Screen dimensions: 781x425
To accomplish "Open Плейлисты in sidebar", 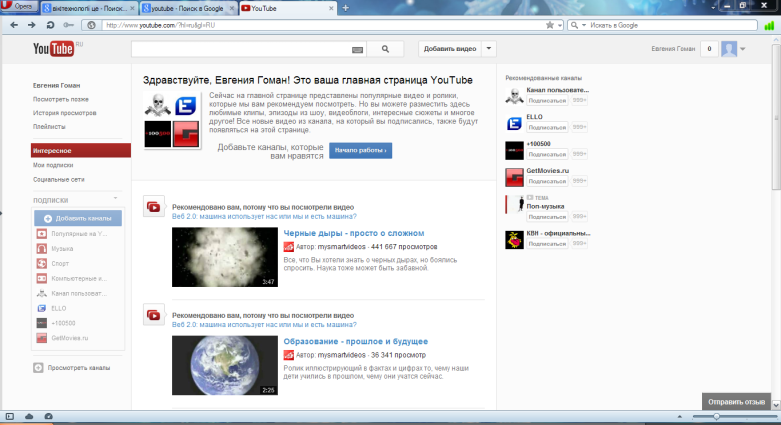I will point(49,127).
